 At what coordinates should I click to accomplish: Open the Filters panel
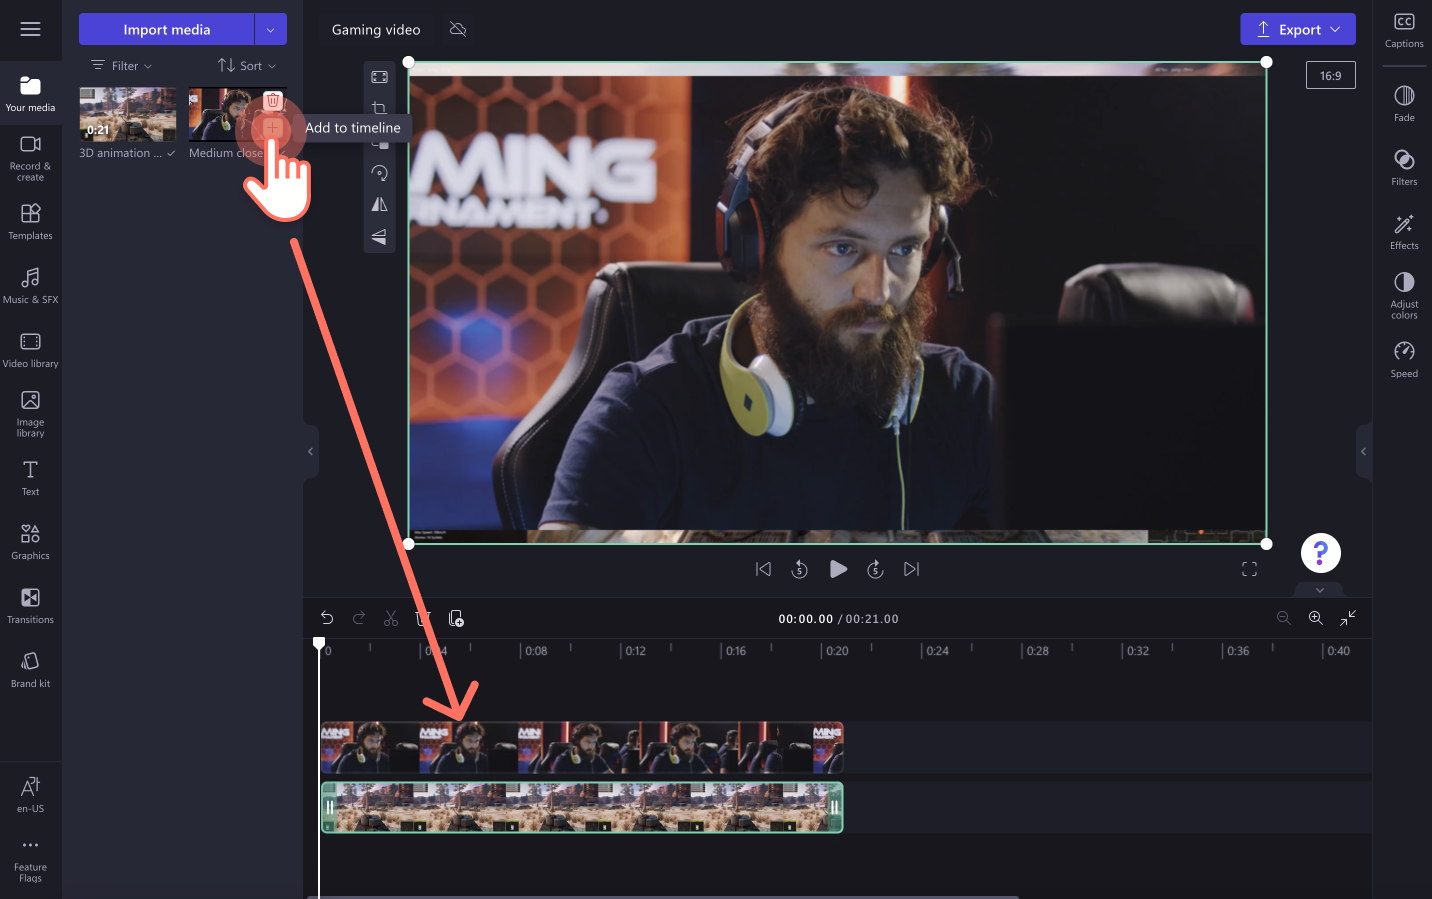(x=1404, y=167)
